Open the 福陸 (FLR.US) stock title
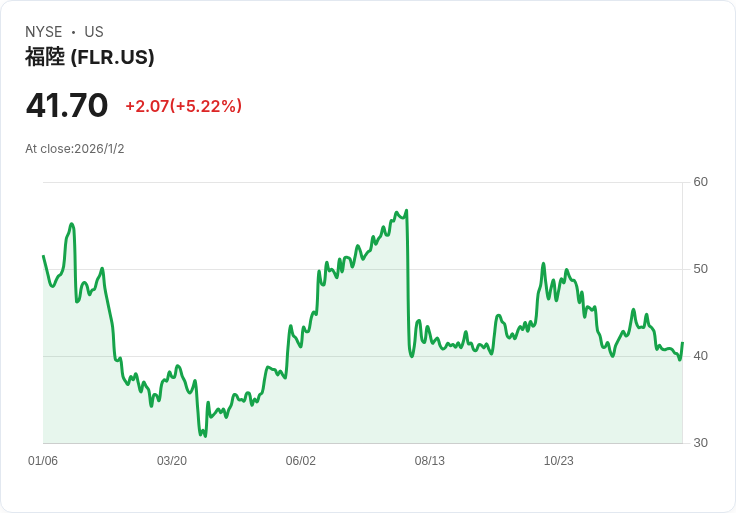The width and height of the screenshot is (736, 513). click(90, 57)
